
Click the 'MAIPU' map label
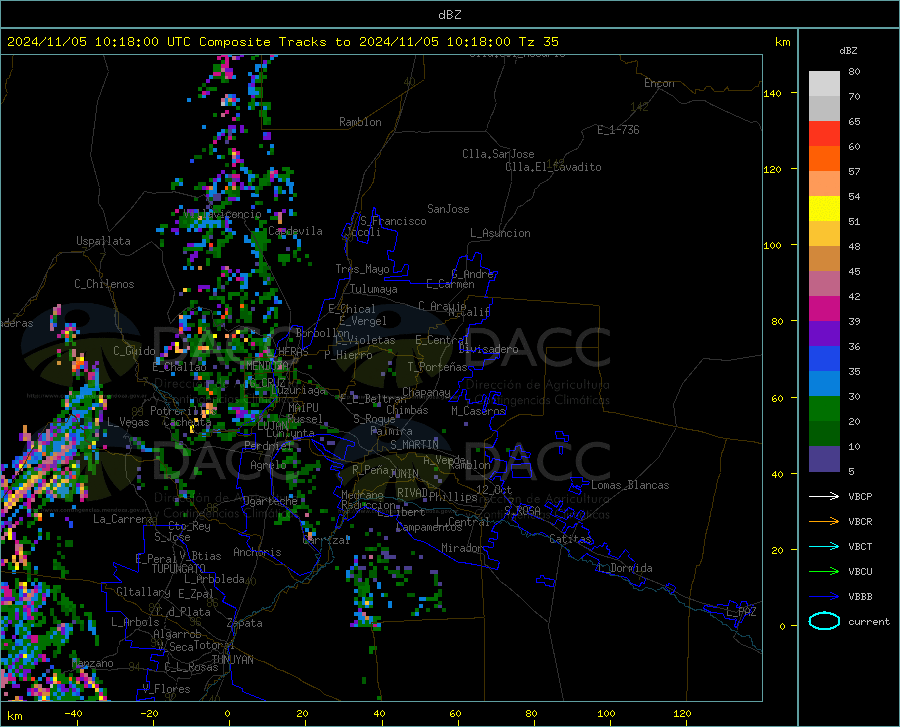coord(303,407)
